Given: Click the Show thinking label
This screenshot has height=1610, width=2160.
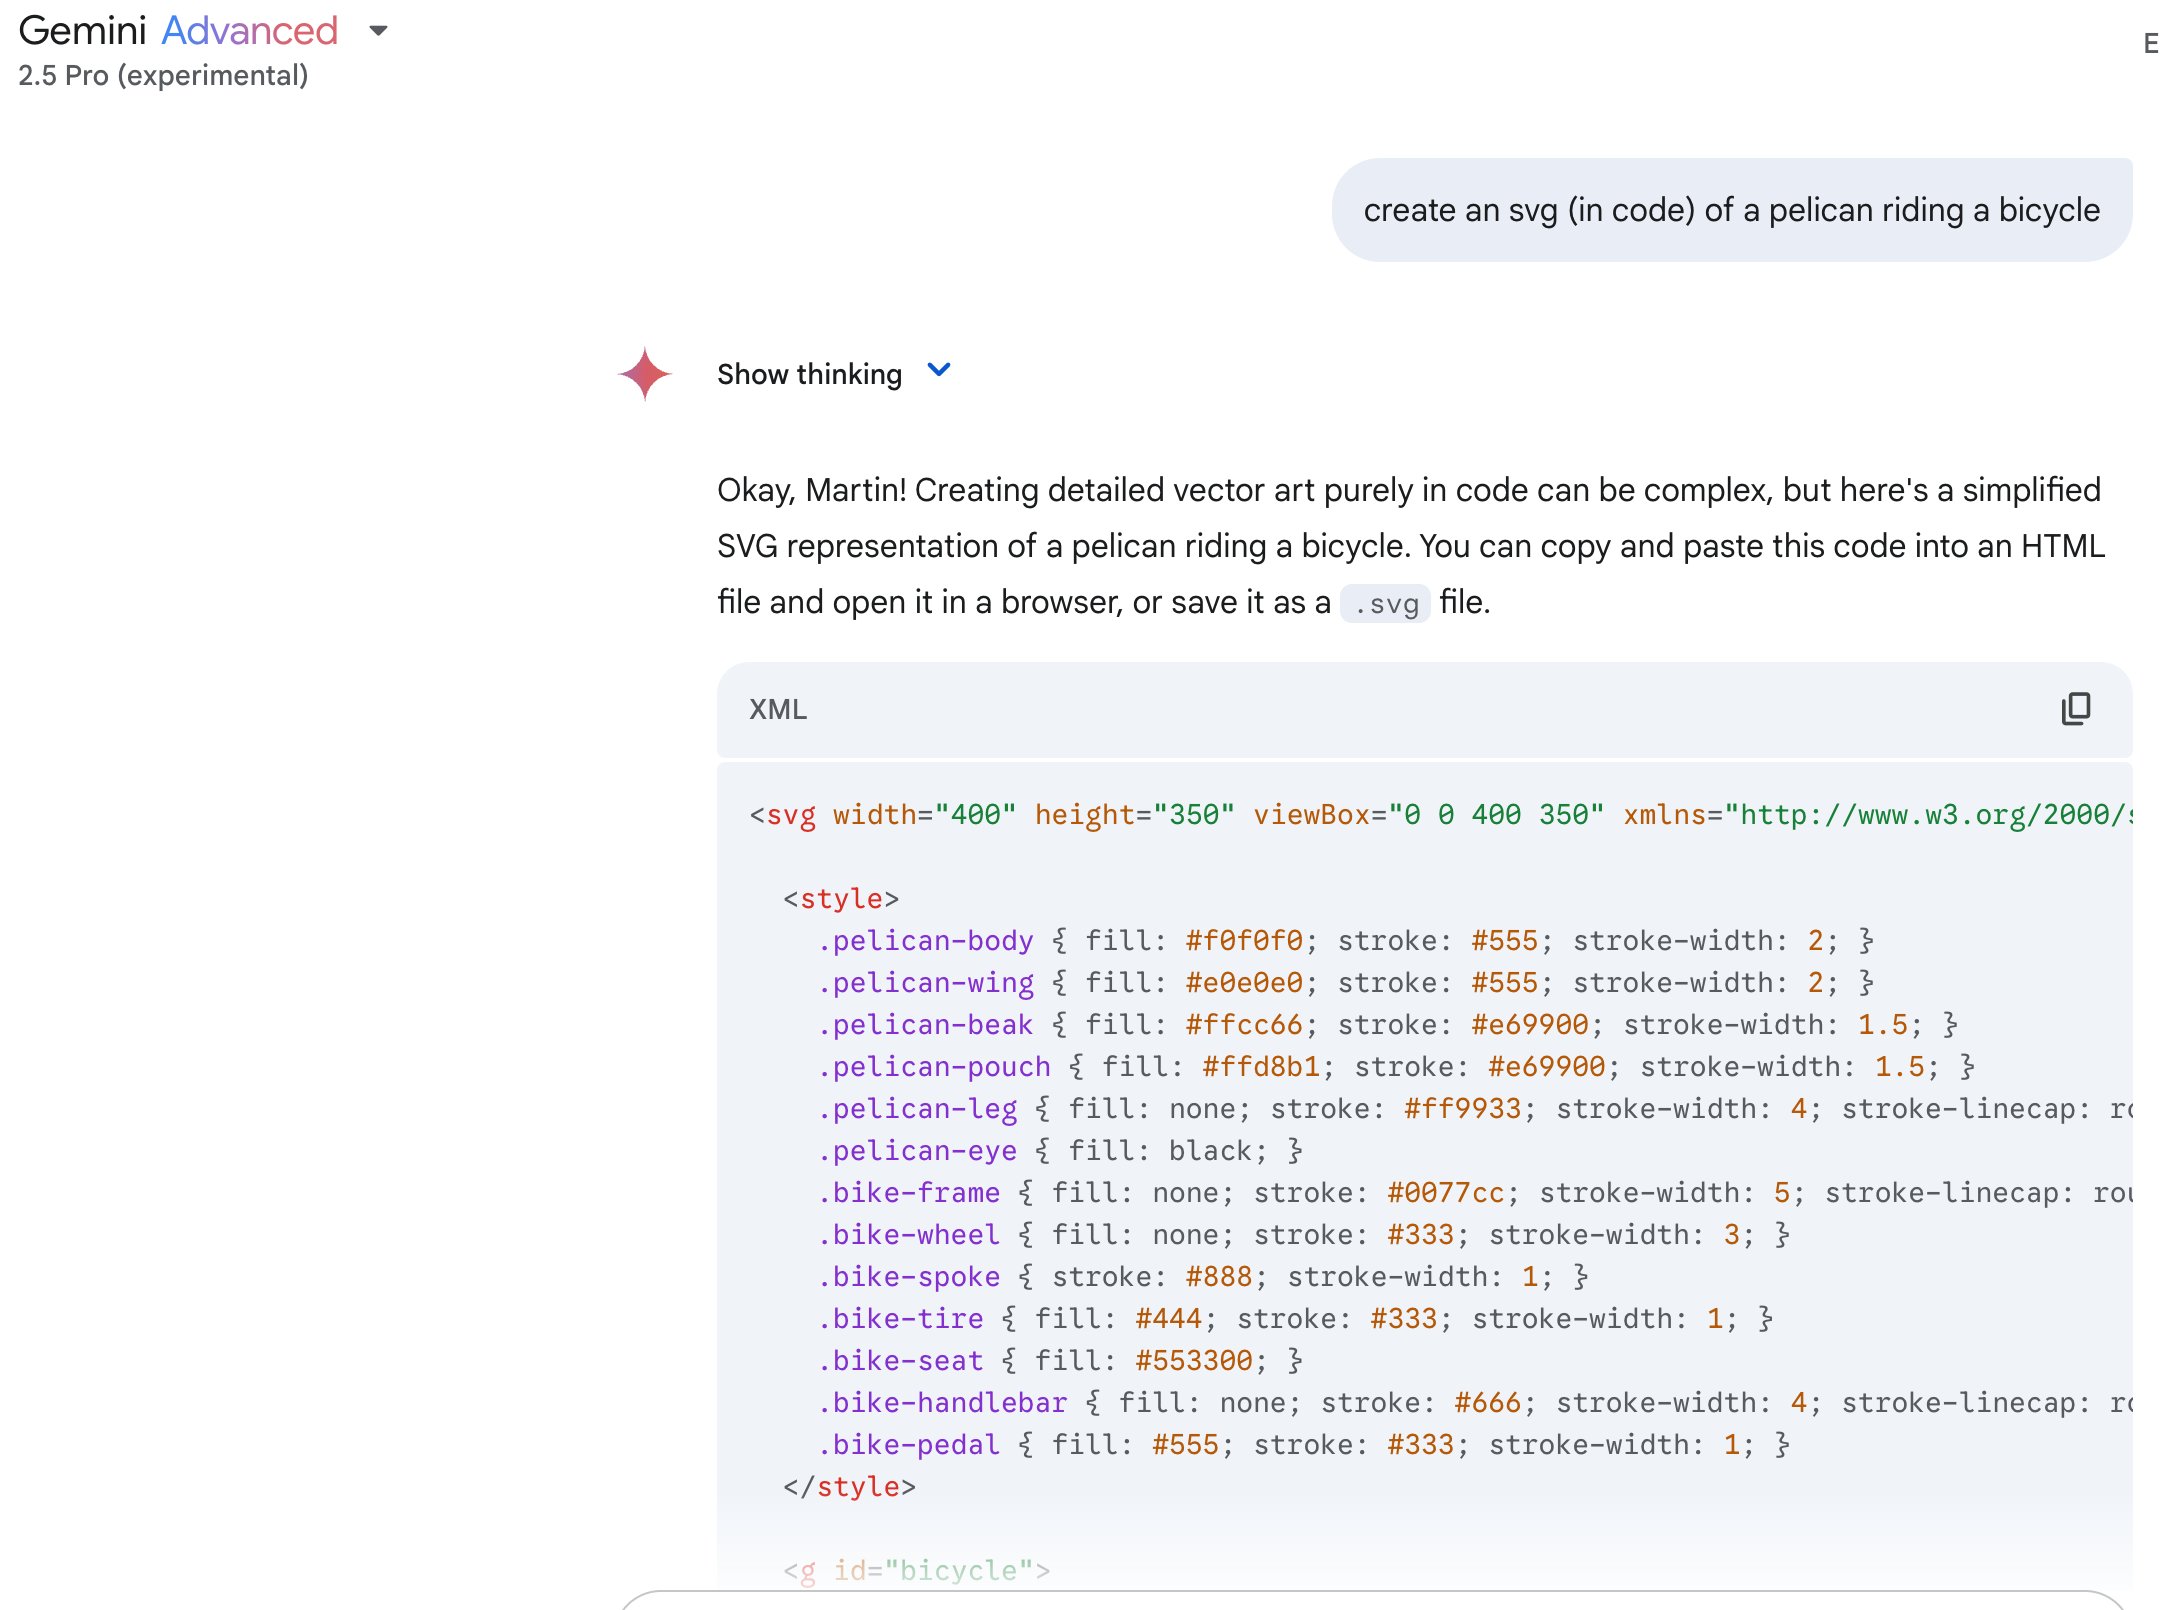Looking at the screenshot, I should (x=809, y=374).
